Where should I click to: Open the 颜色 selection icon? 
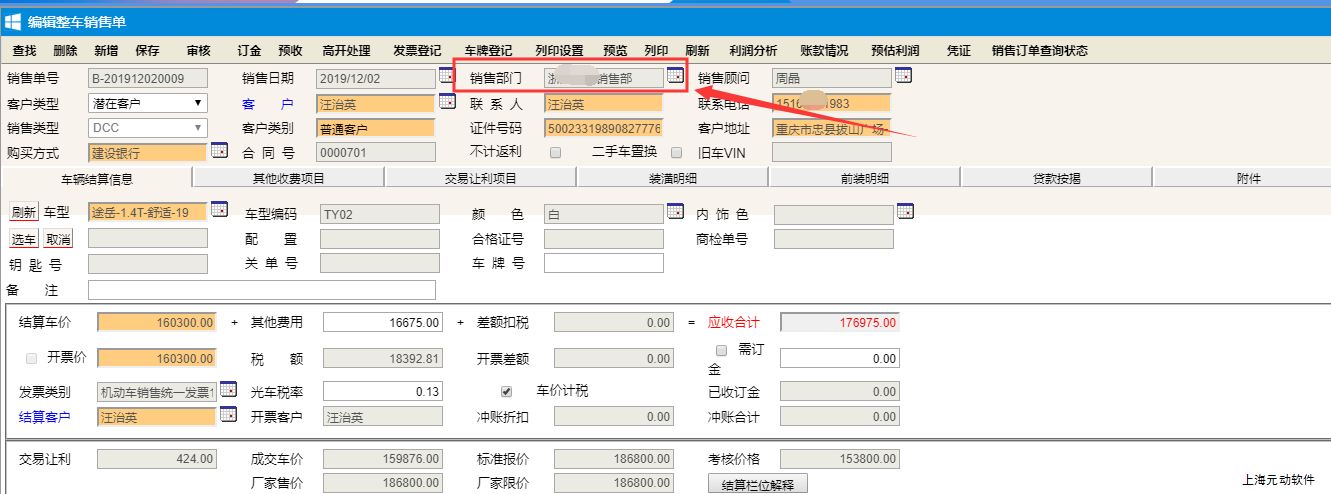(675, 212)
